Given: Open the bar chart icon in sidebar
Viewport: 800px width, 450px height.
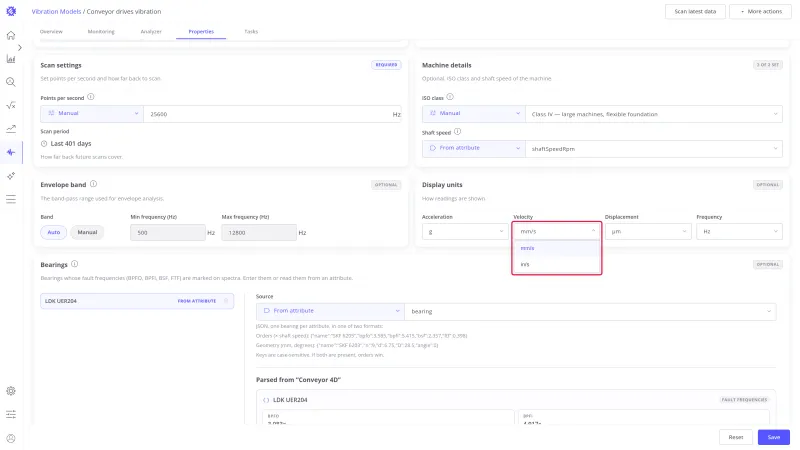Looking at the screenshot, I should coord(11,59).
